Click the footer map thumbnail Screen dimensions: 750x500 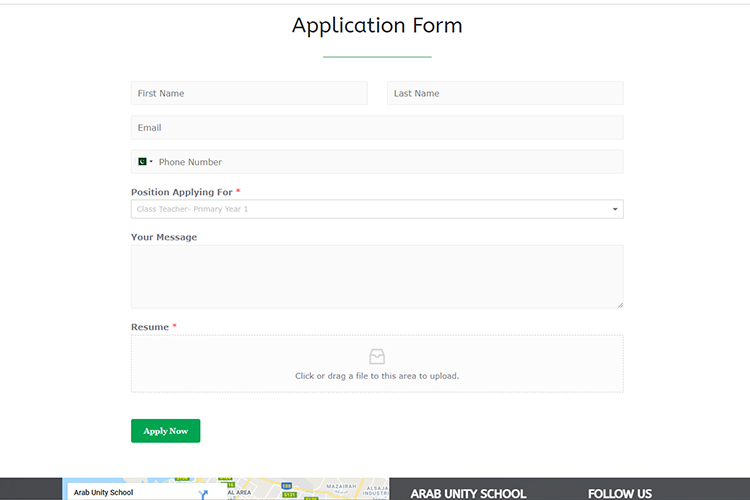226,489
